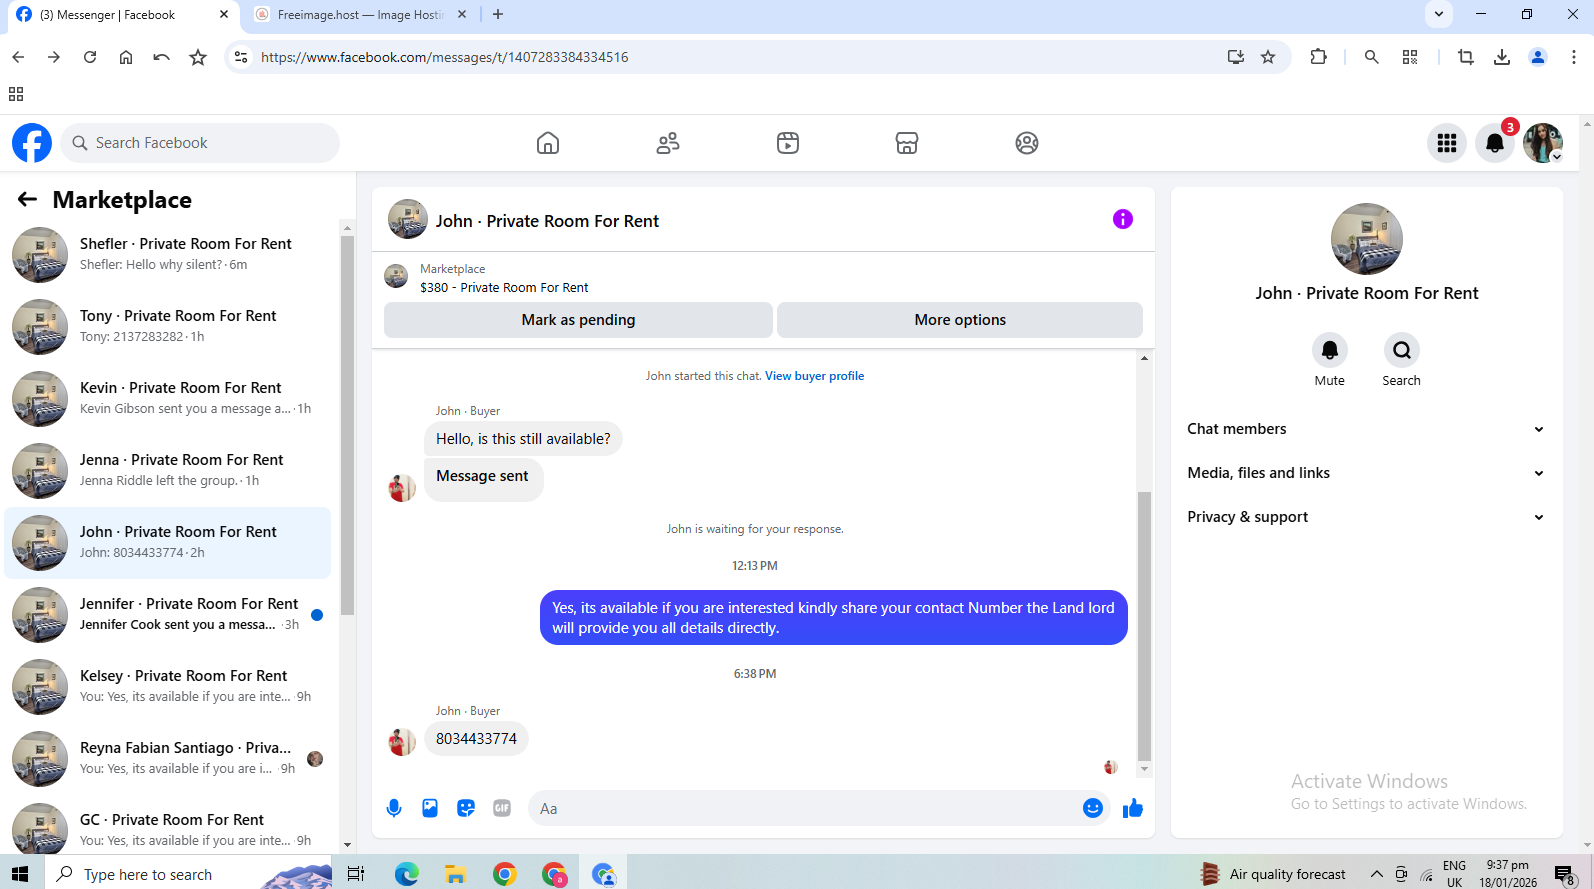Open Tony Private Room For Rent chat
This screenshot has height=889, width=1594.
click(168, 326)
